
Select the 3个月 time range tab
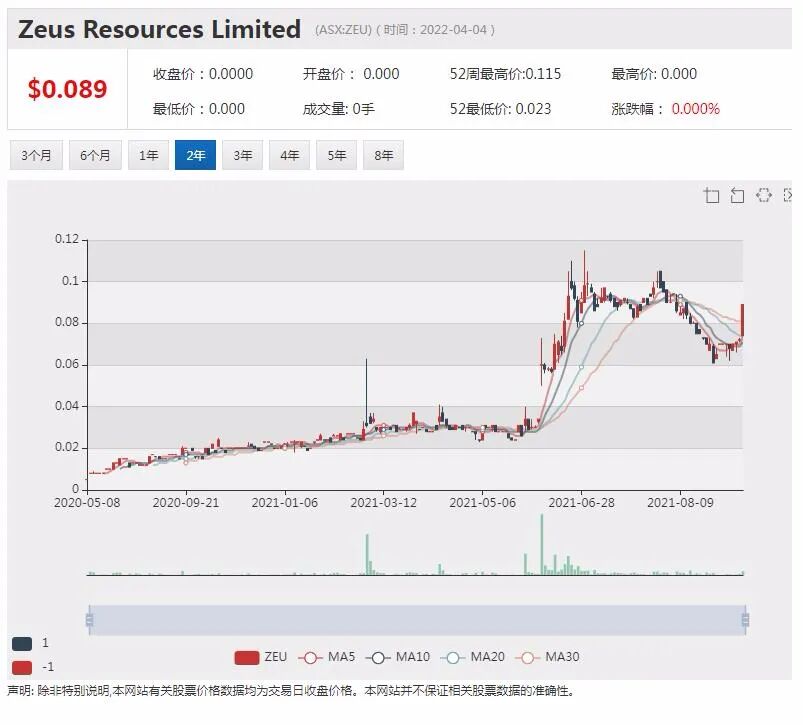coord(36,155)
